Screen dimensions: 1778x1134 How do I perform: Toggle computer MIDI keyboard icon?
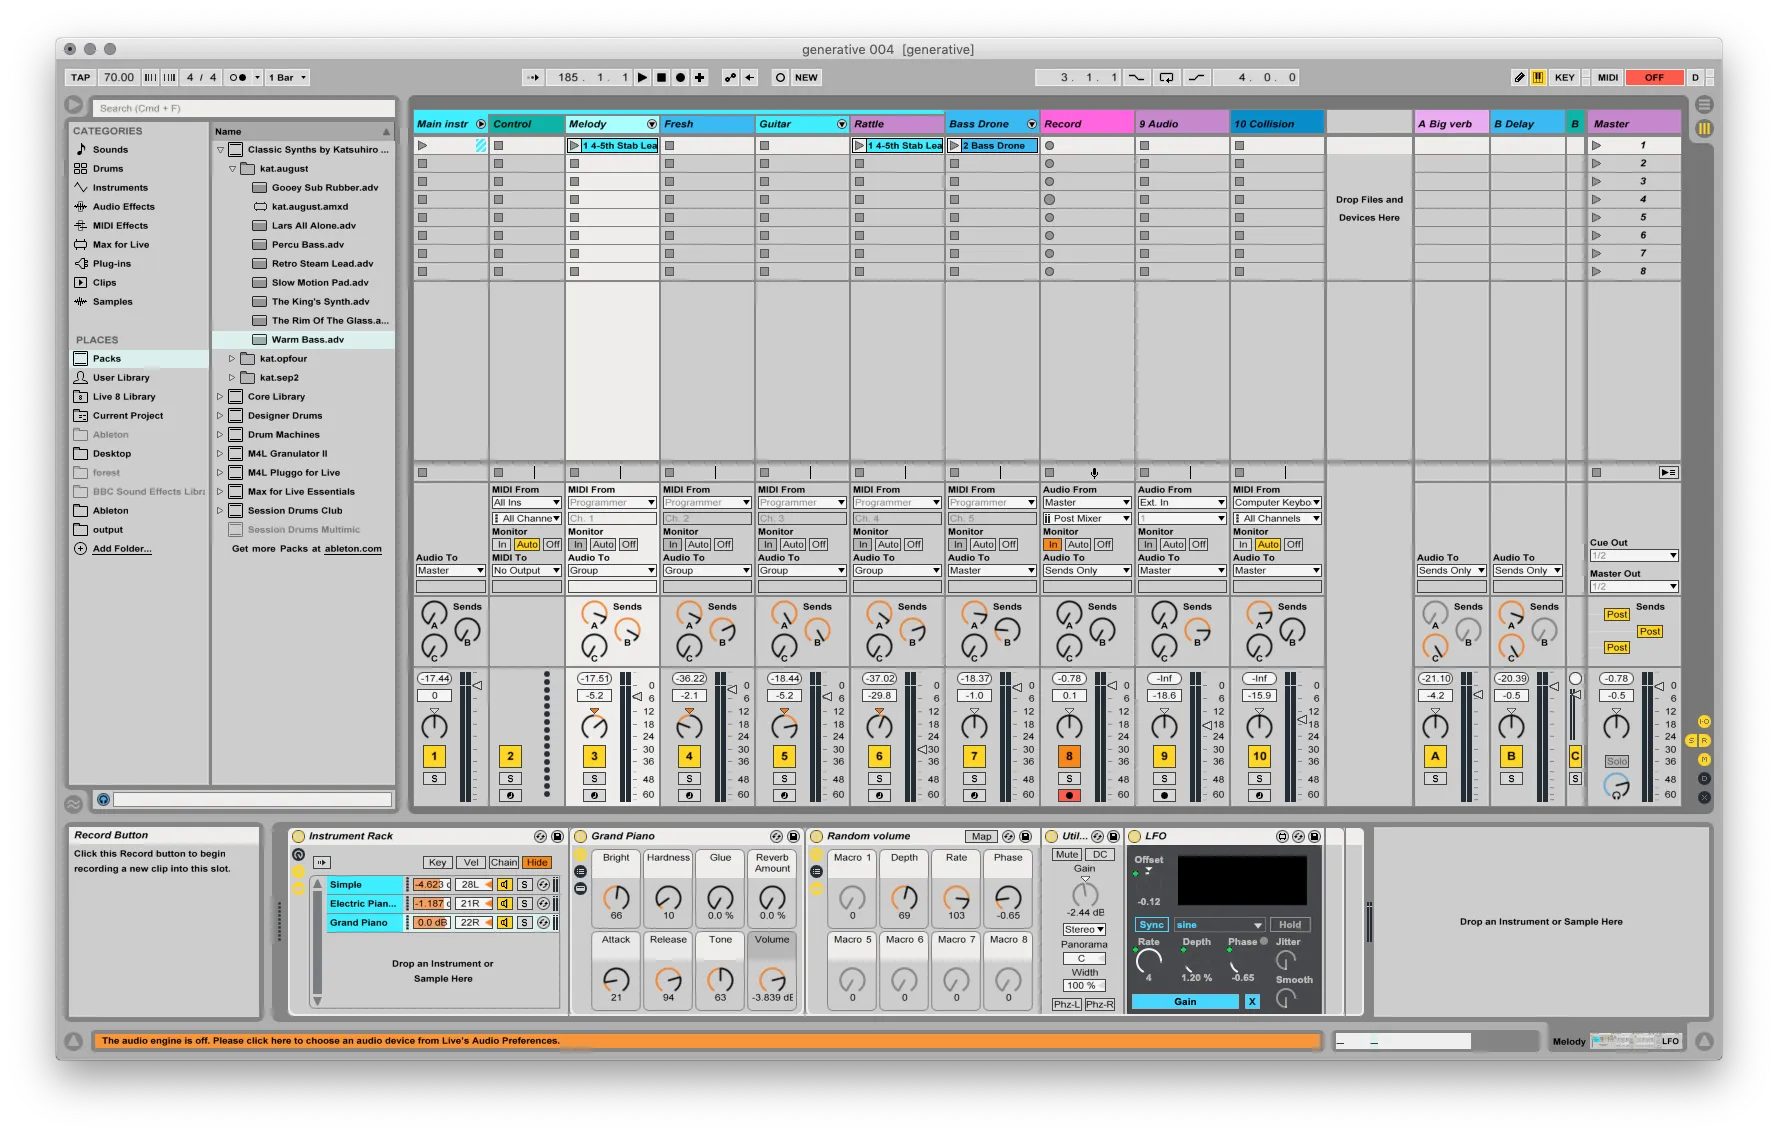coord(1538,77)
